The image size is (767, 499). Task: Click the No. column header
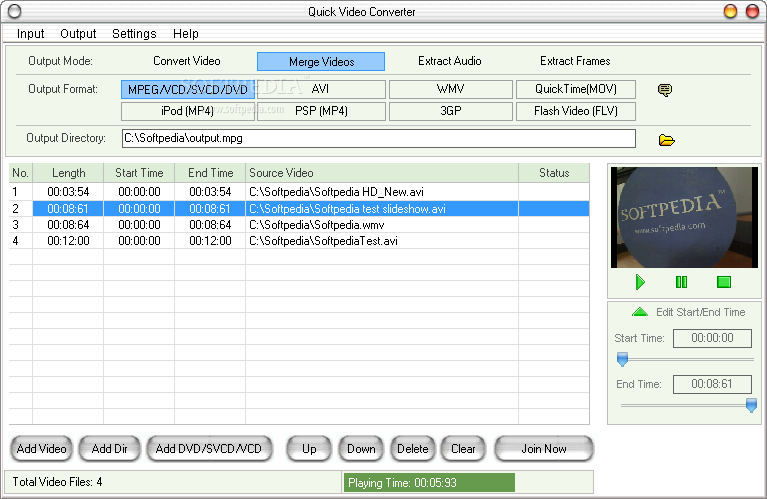tap(21, 173)
